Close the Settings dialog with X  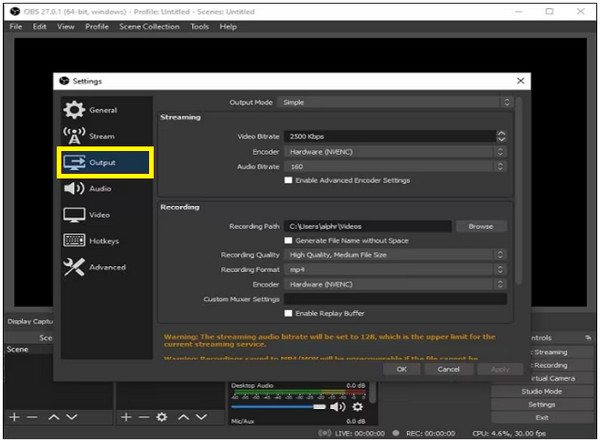[x=520, y=81]
